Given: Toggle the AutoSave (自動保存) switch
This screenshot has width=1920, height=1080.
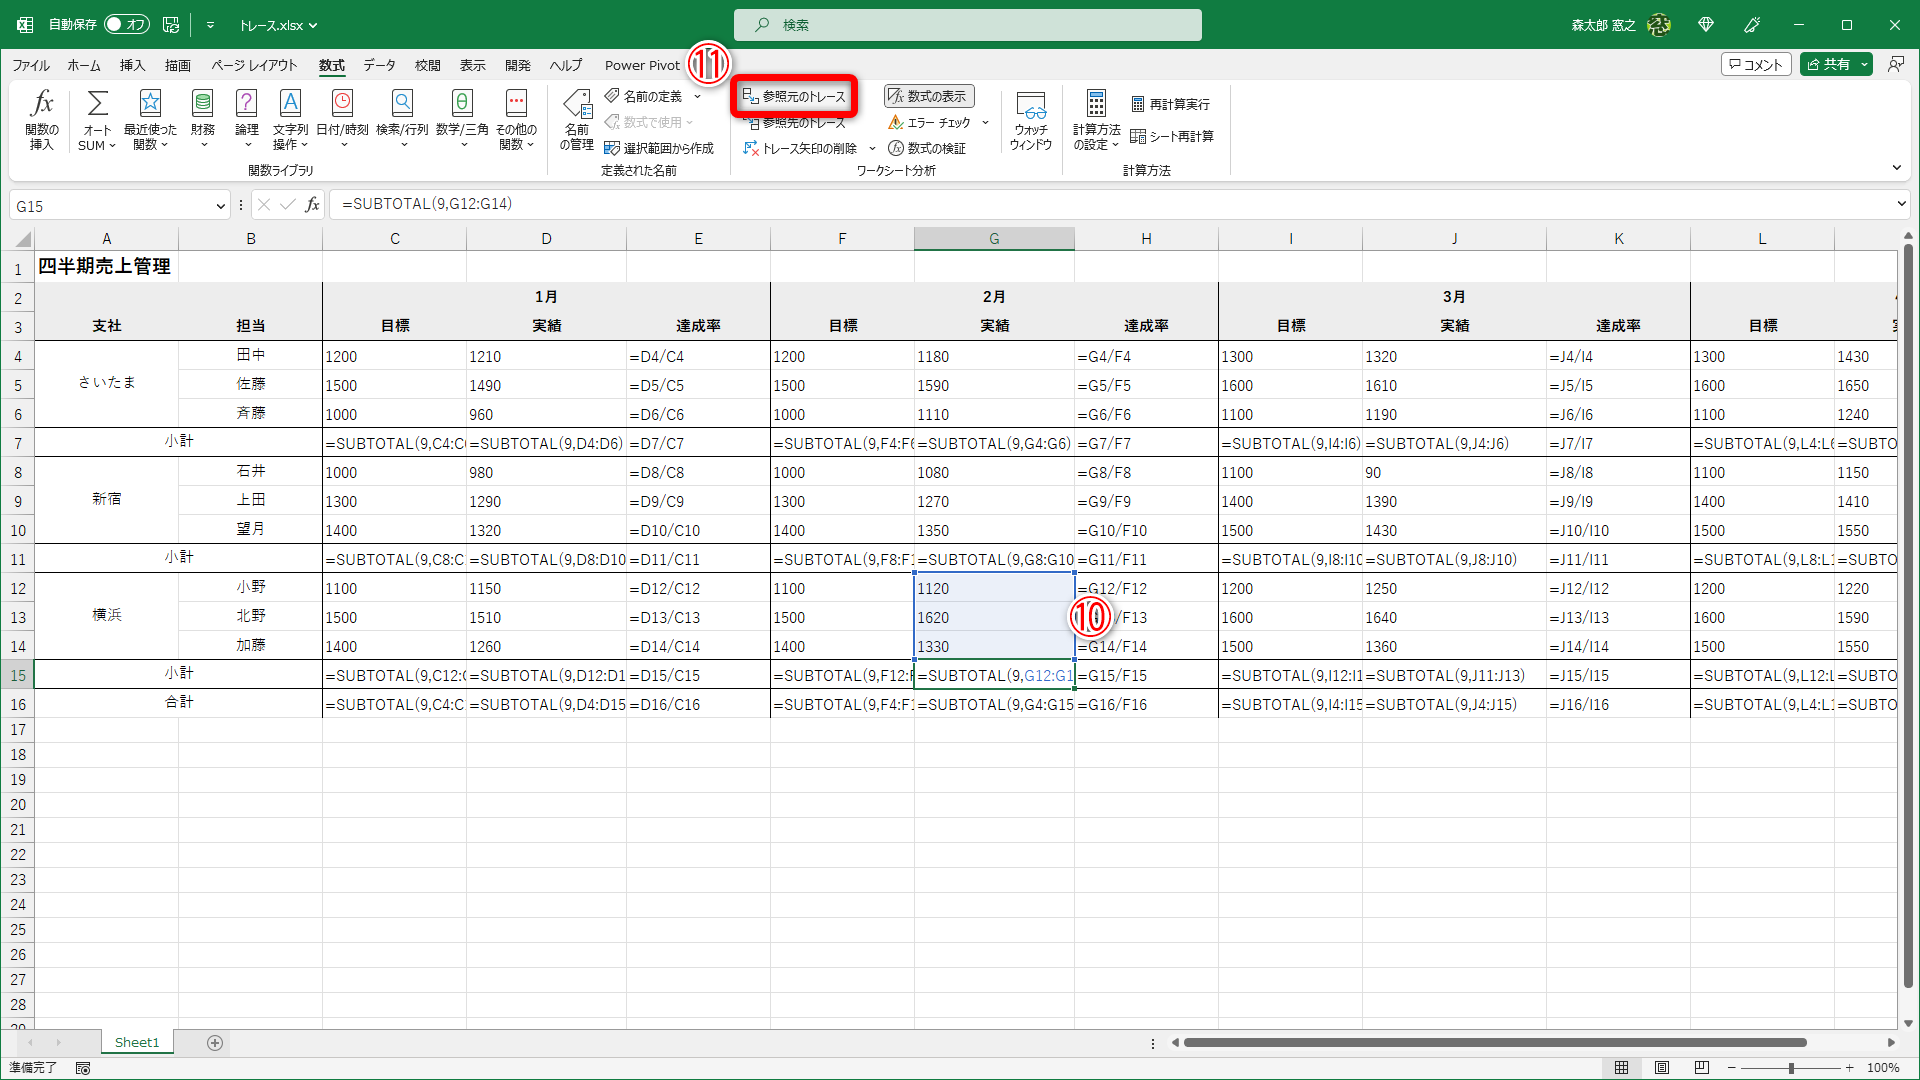Looking at the screenshot, I should point(126,24).
